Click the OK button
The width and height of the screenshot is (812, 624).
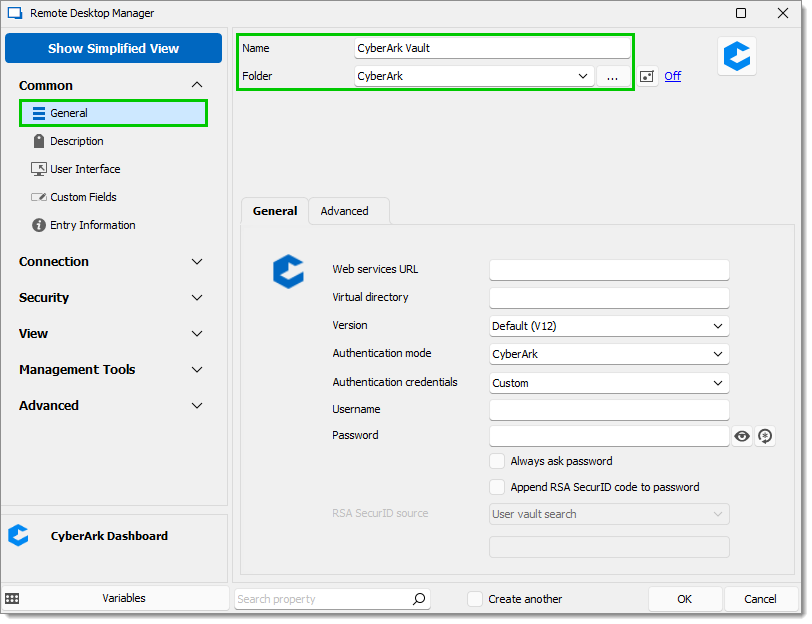[685, 599]
